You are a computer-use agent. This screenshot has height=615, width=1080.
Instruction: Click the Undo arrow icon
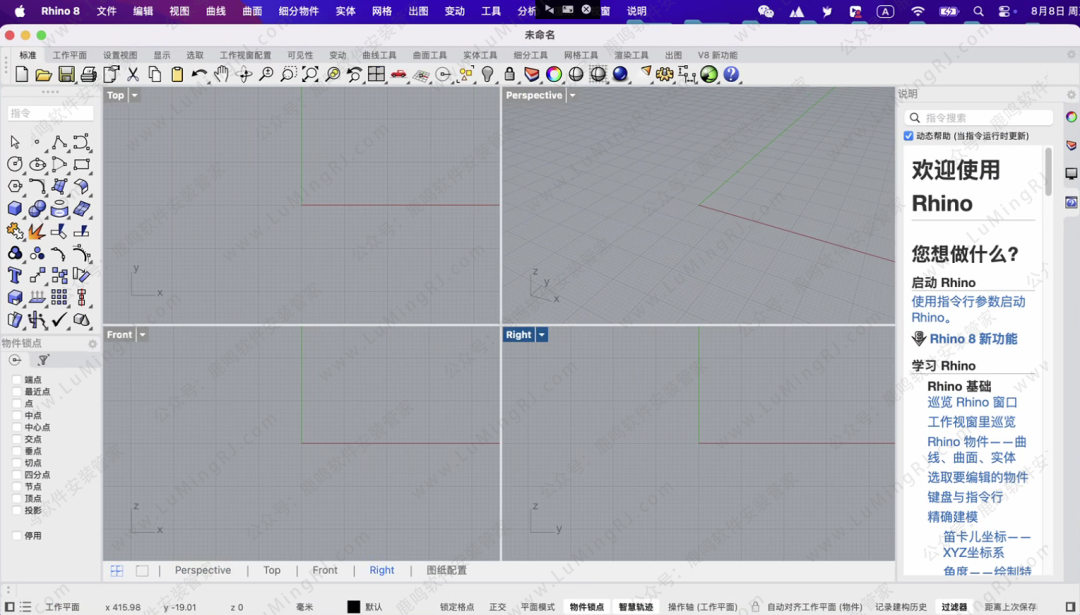199,75
